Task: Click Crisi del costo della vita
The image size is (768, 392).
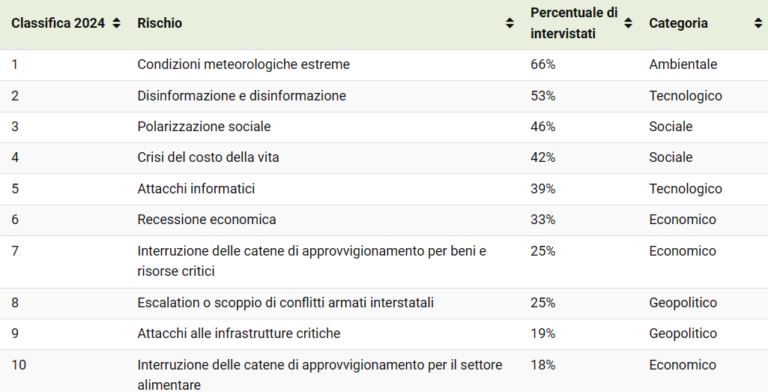Action: [x=208, y=157]
